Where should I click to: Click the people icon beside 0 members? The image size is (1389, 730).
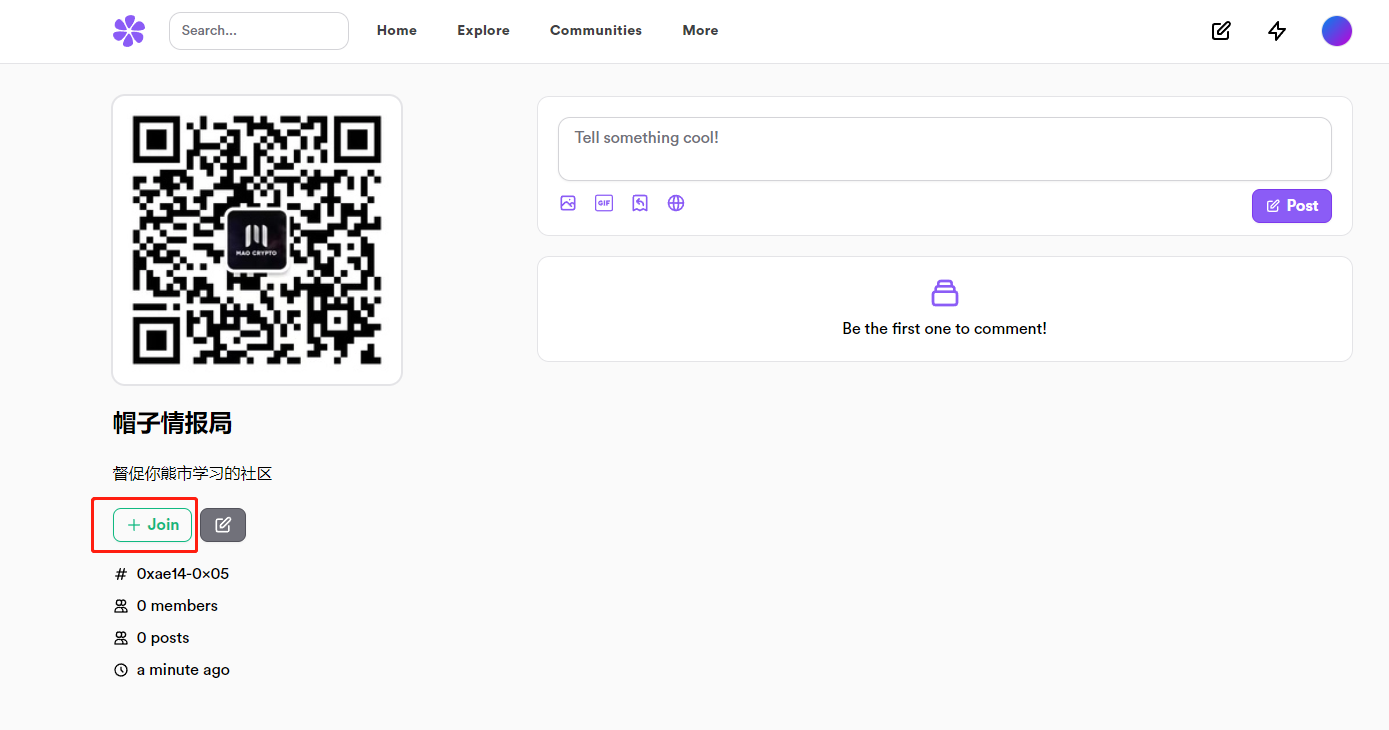pyautogui.click(x=121, y=606)
